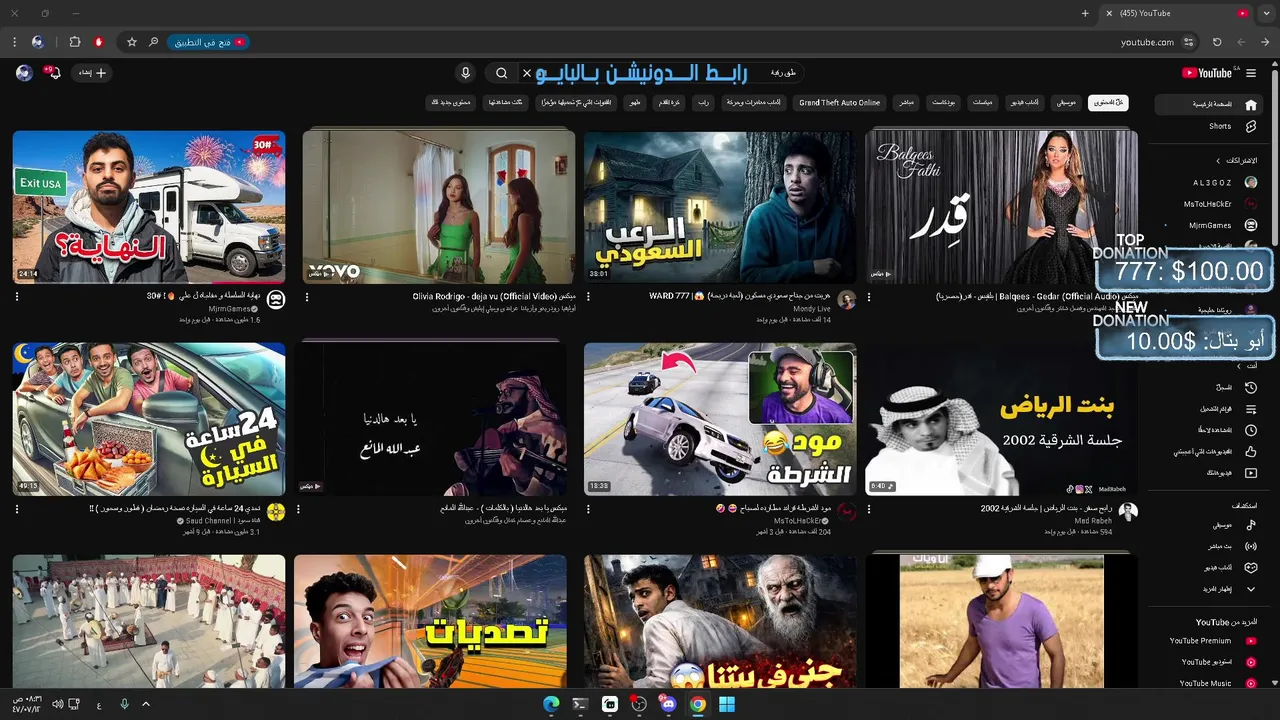
Task: Open more options for MjrmGames #30 video
Action: point(16,297)
